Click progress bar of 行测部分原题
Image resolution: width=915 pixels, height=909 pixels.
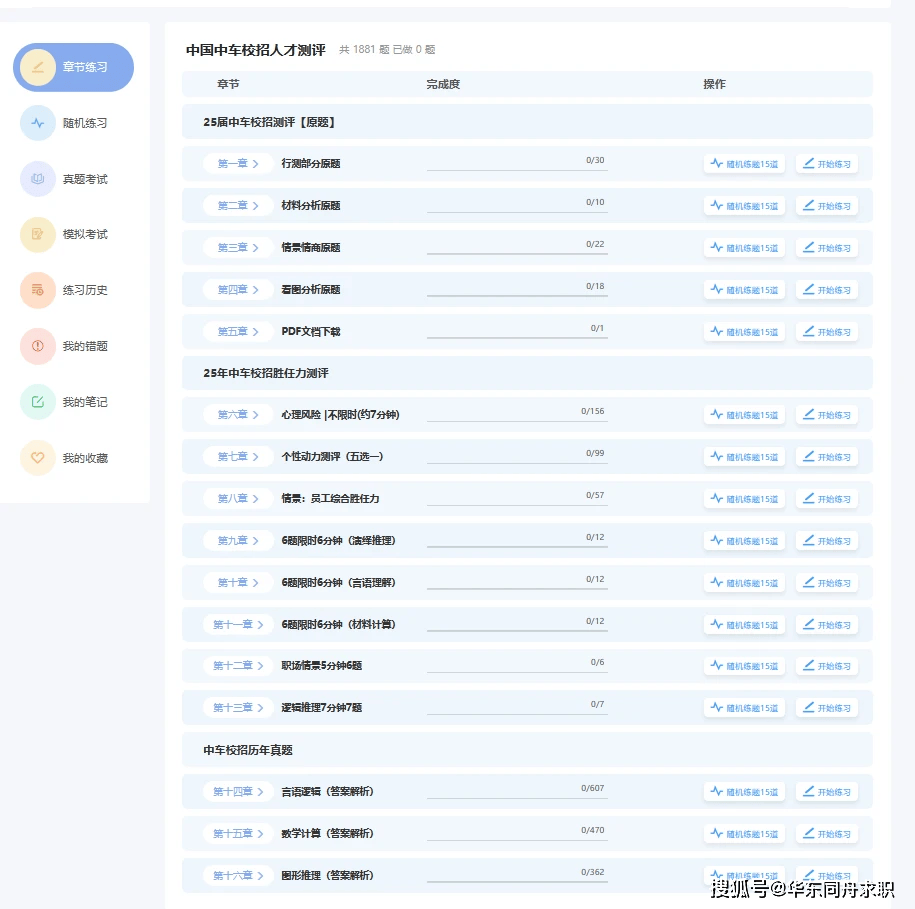tap(517, 170)
